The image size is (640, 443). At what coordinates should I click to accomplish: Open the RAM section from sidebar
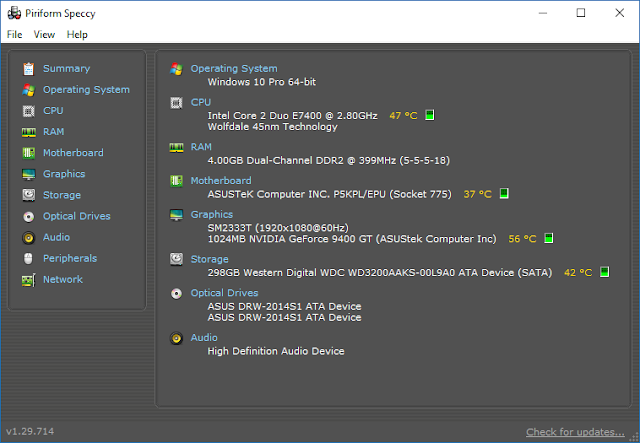tap(53, 132)
